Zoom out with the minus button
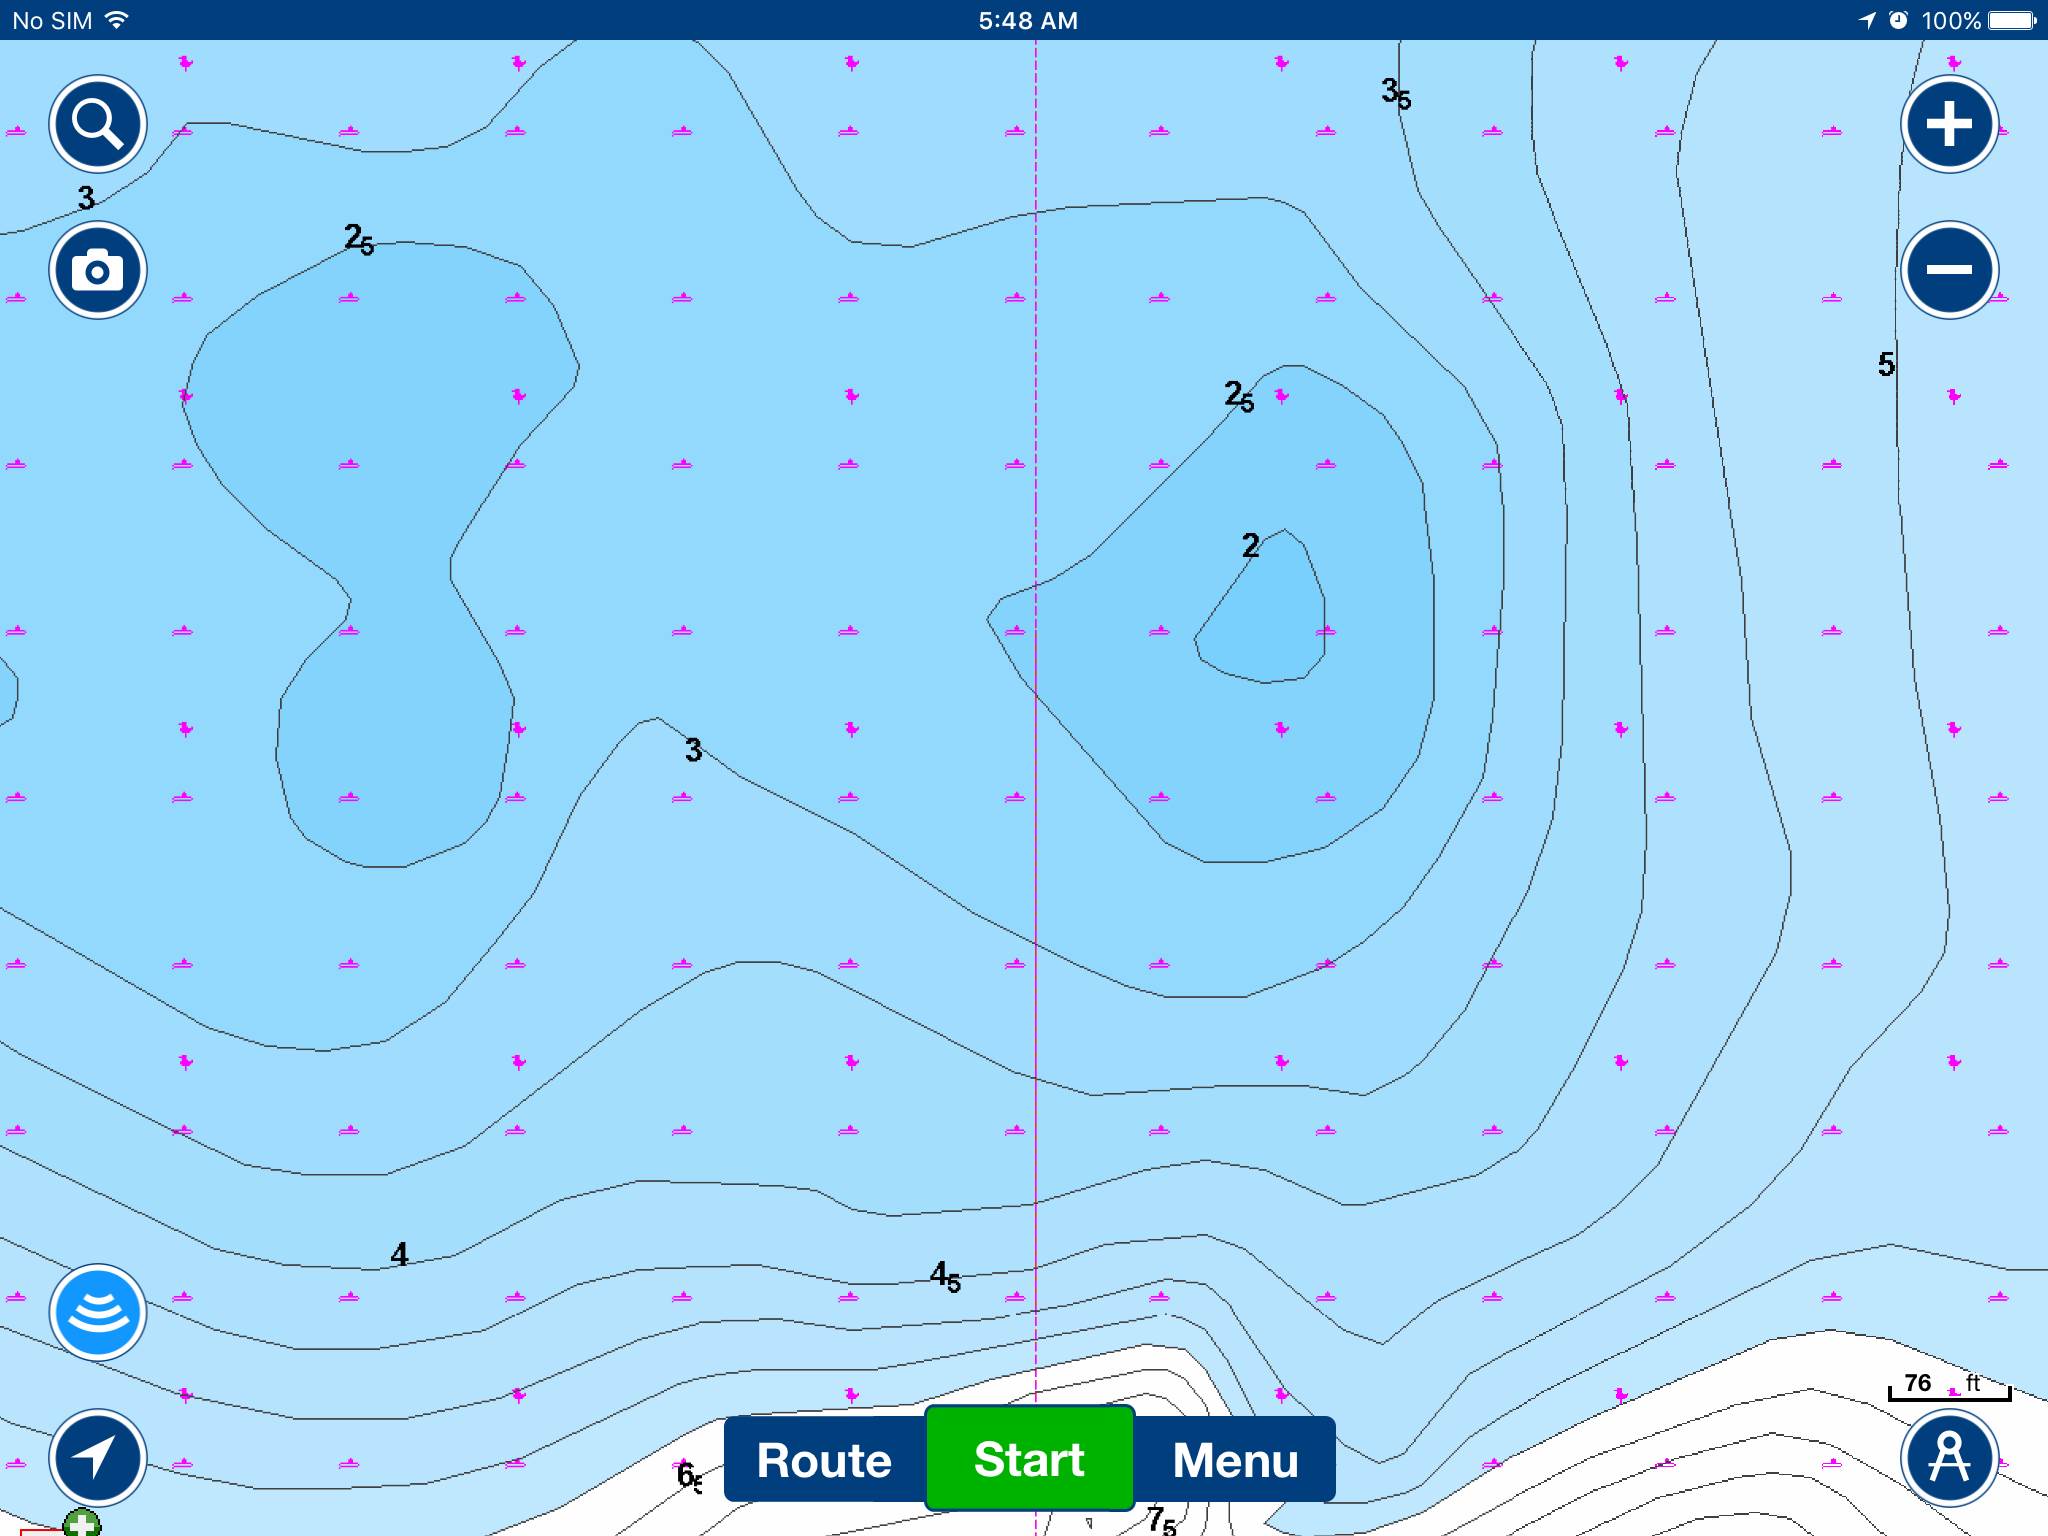 (x=1949, y=270)
